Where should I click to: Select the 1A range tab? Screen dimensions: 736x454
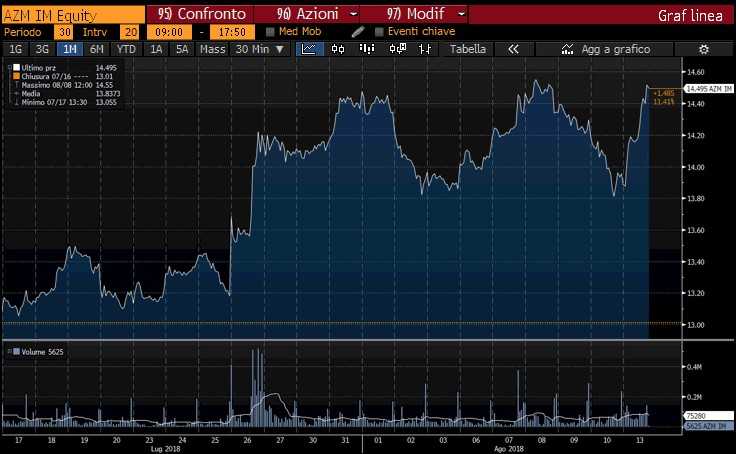click(156, 49)
